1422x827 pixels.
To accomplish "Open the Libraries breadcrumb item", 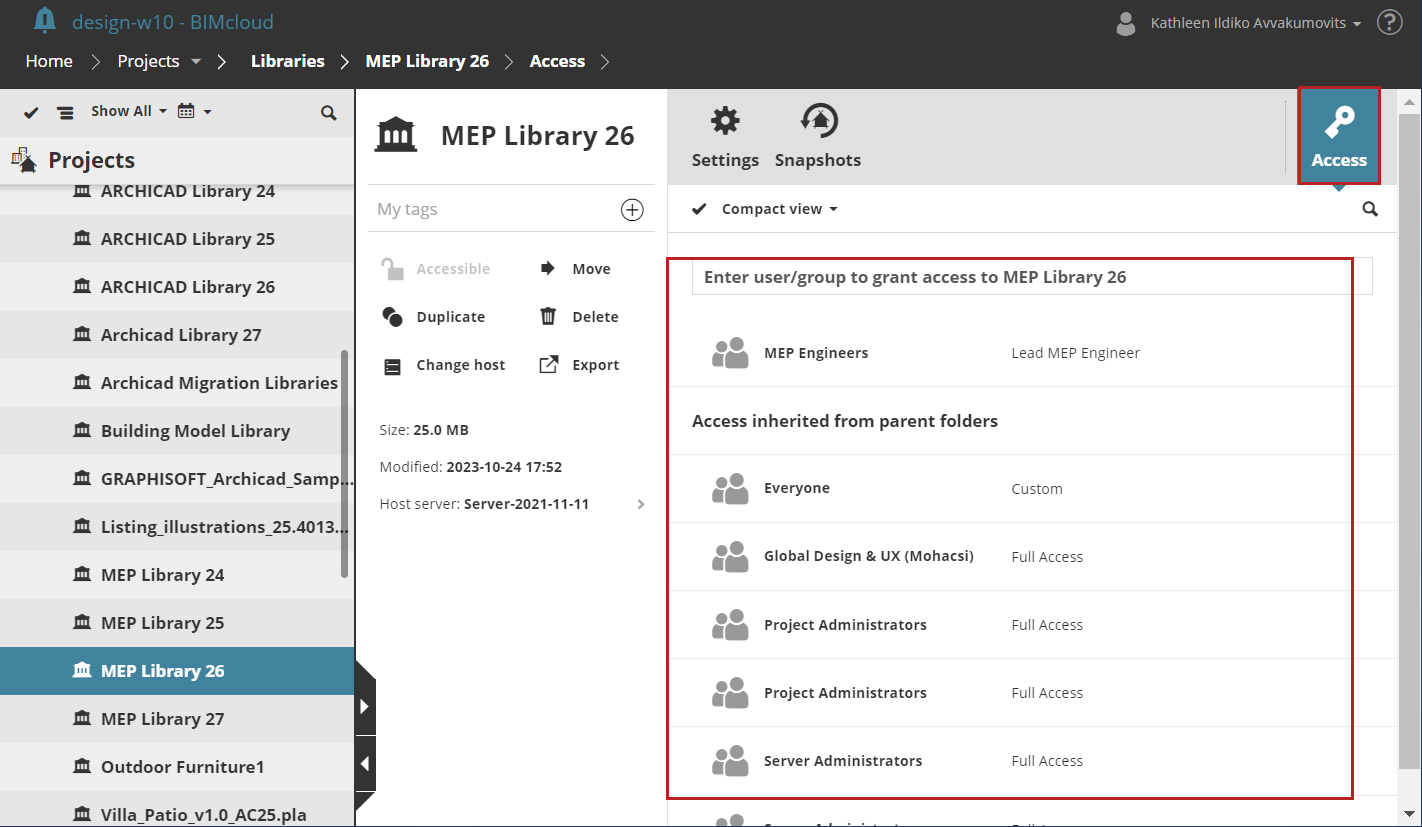I will 287,61.
